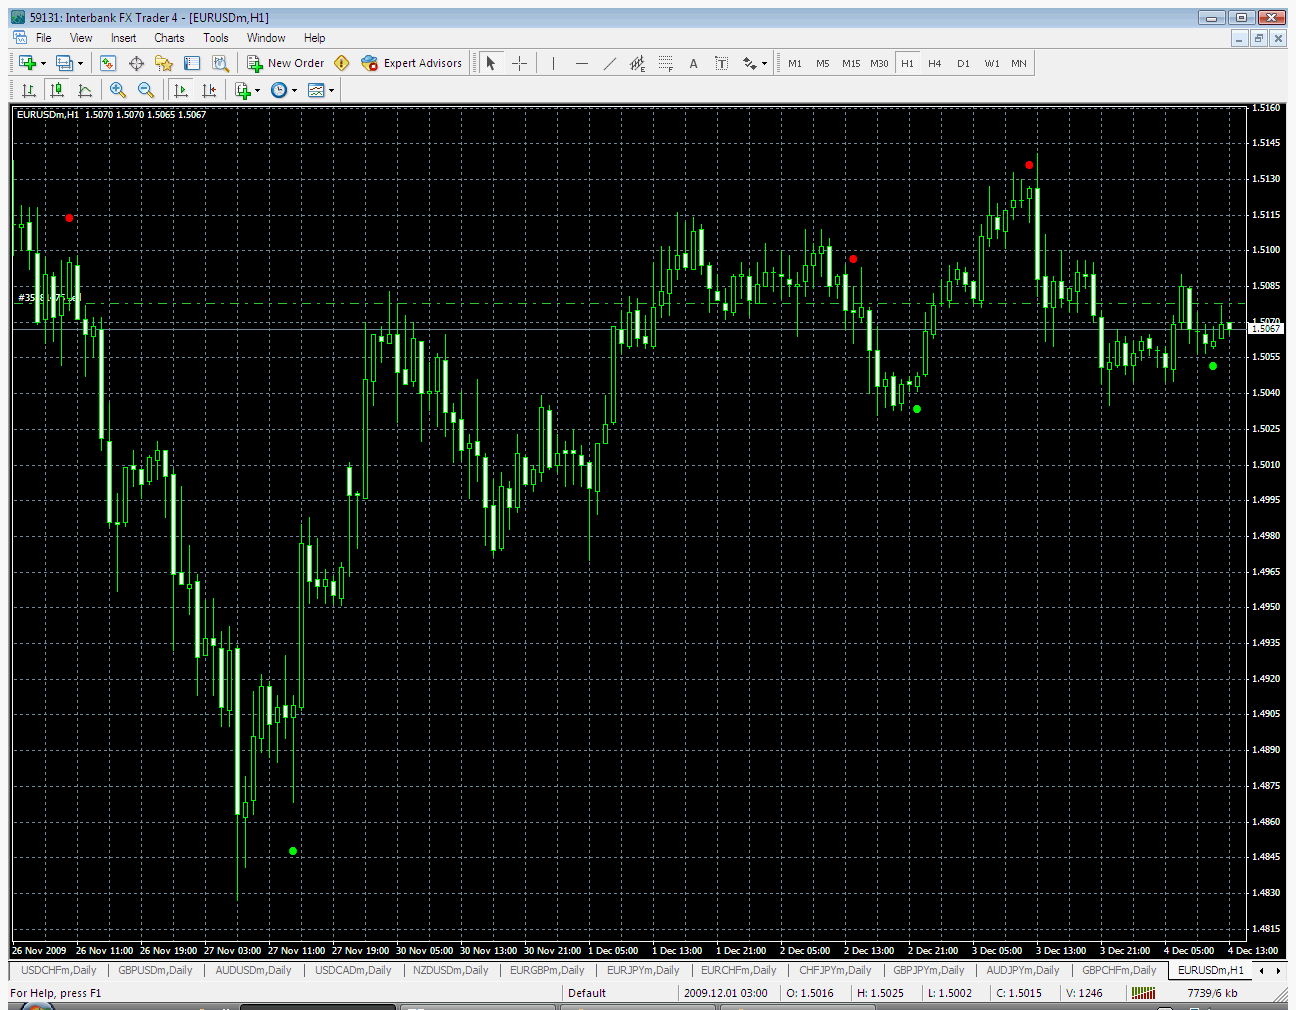
Task: Click the connection status bars indicator
Action: 1142,993
